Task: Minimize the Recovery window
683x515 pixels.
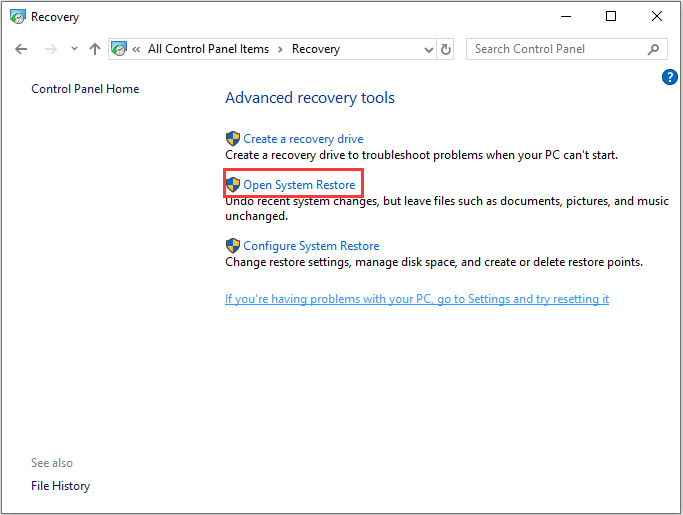Action: pyautogui.click(x=566, y=17)
